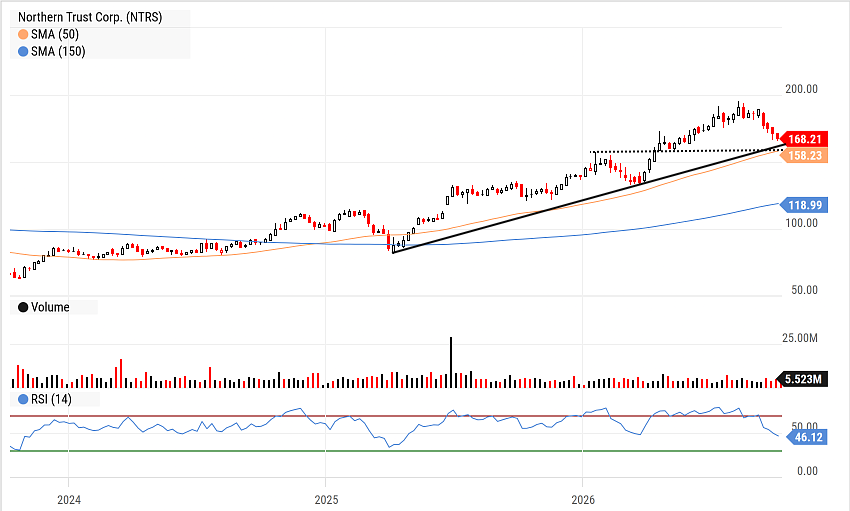
Task: Click the 100.00 price axis label
Action: 801,223
